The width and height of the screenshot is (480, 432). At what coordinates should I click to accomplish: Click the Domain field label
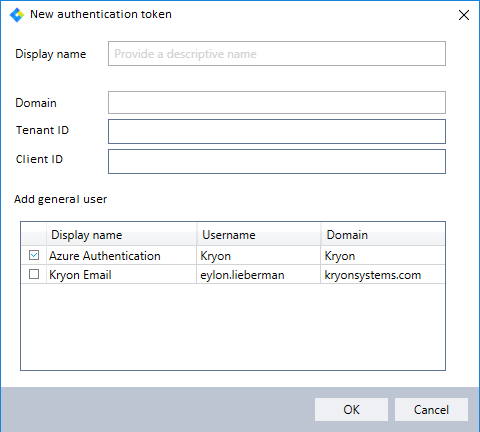pyautogui.click(x=36, y=103)
